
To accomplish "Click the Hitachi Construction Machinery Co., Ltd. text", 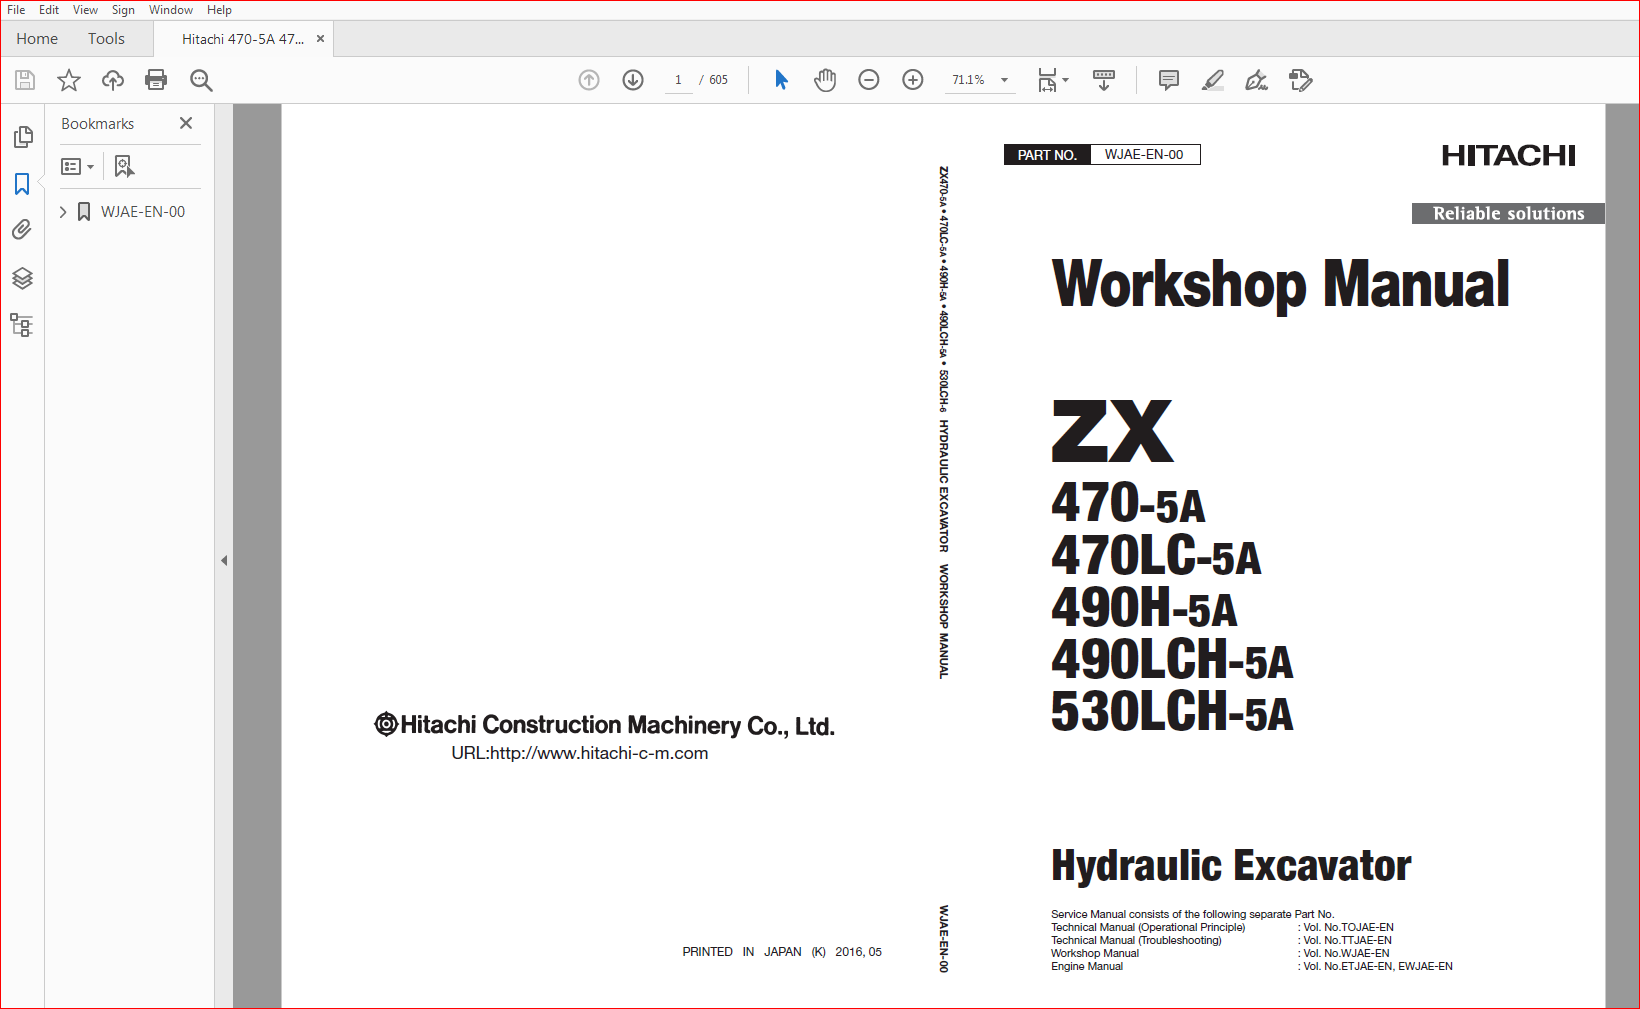I will pos(604,725).
